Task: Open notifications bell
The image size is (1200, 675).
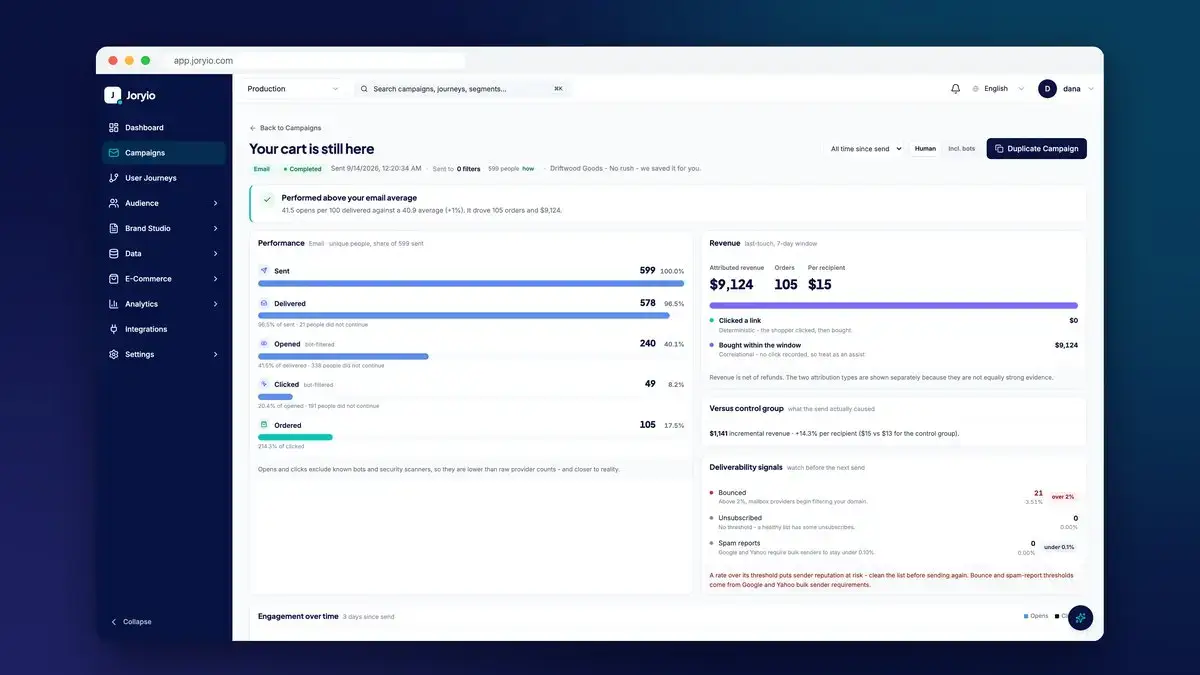Action: [x=955, y=89]
